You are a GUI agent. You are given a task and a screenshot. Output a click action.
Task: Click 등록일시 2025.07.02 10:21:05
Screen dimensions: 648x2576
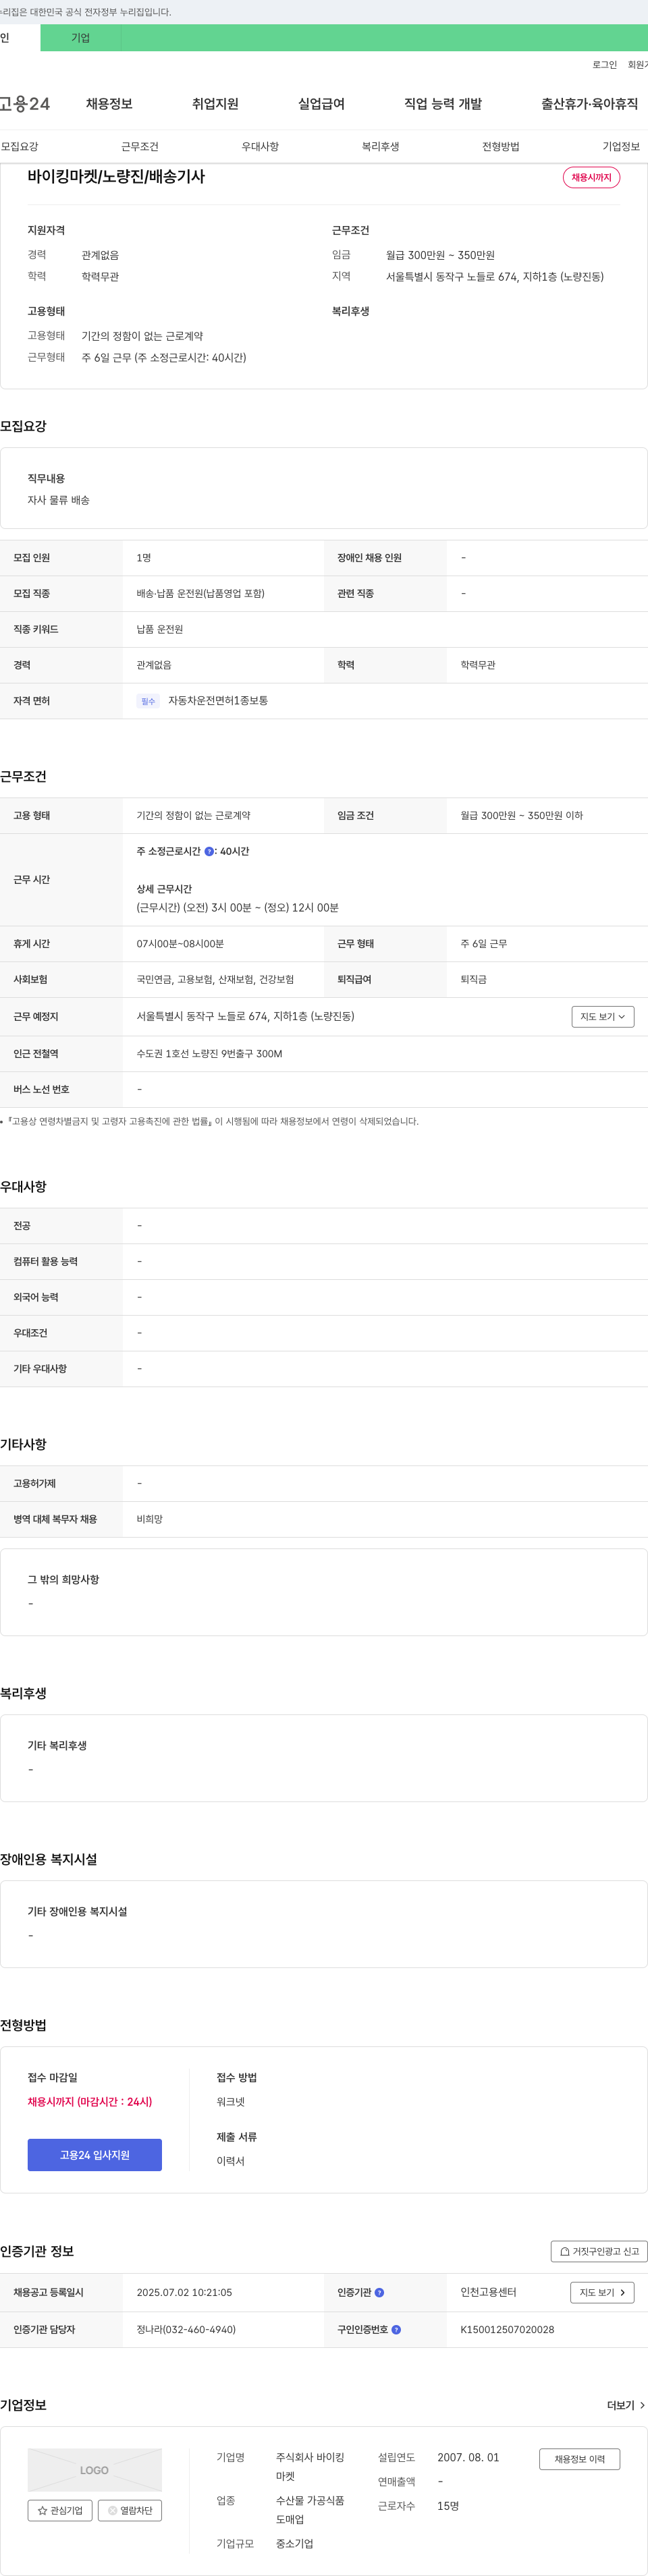(x=184, y=2292)
